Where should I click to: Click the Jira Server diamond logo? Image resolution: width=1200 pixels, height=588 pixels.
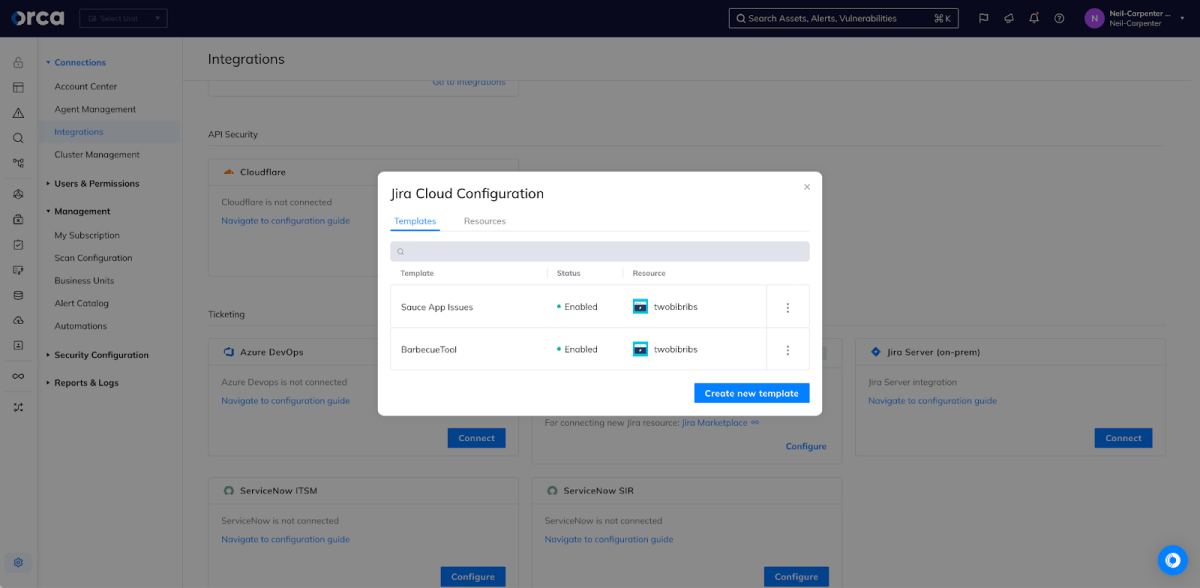pos(875,352)
